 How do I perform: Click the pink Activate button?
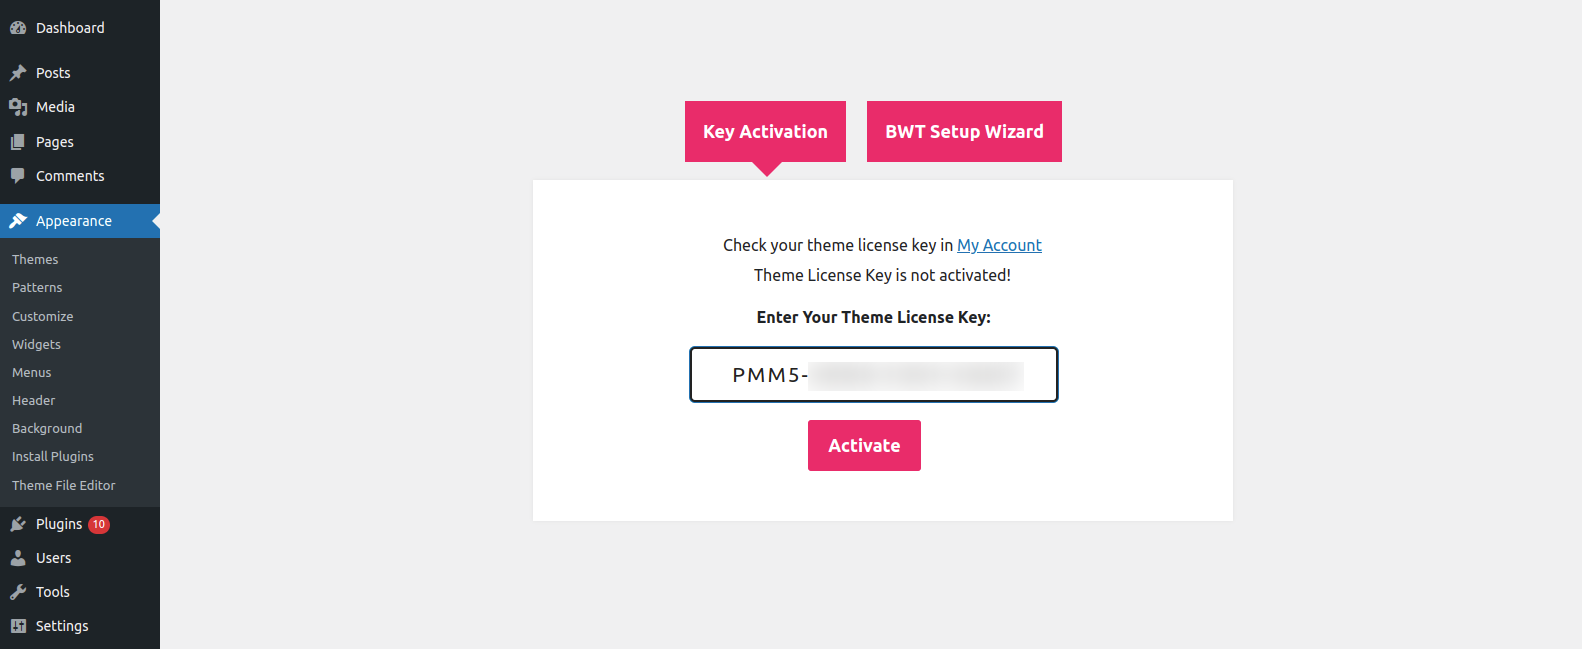pyautogui.click(x=864, y=445)
